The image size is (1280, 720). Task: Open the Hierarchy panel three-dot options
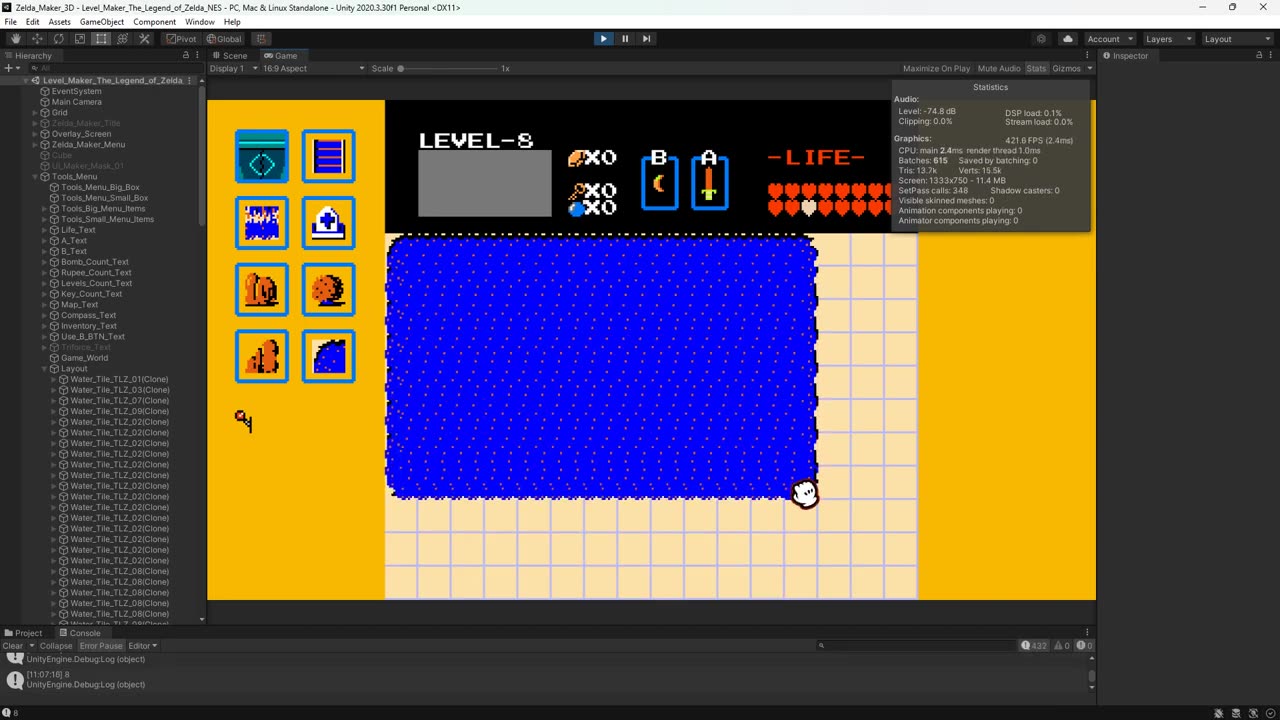click(x=197, y=56)
